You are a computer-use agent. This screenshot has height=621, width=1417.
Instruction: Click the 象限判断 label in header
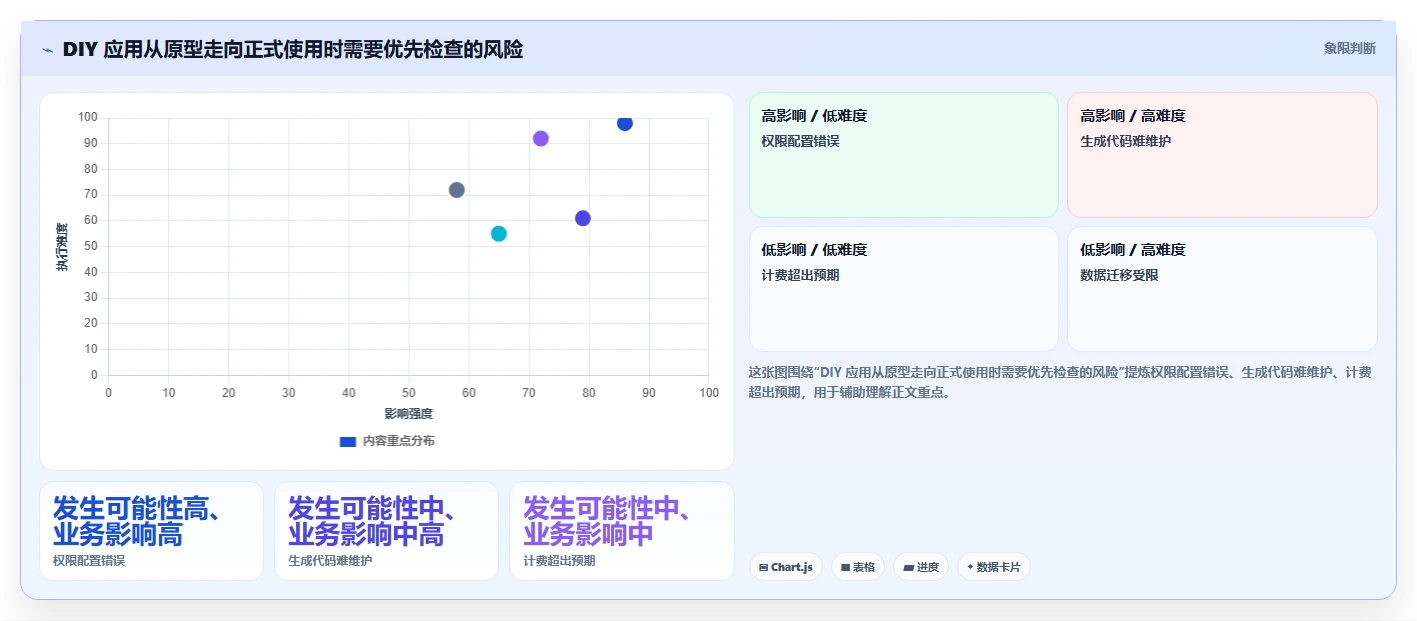pos(1350,48)
